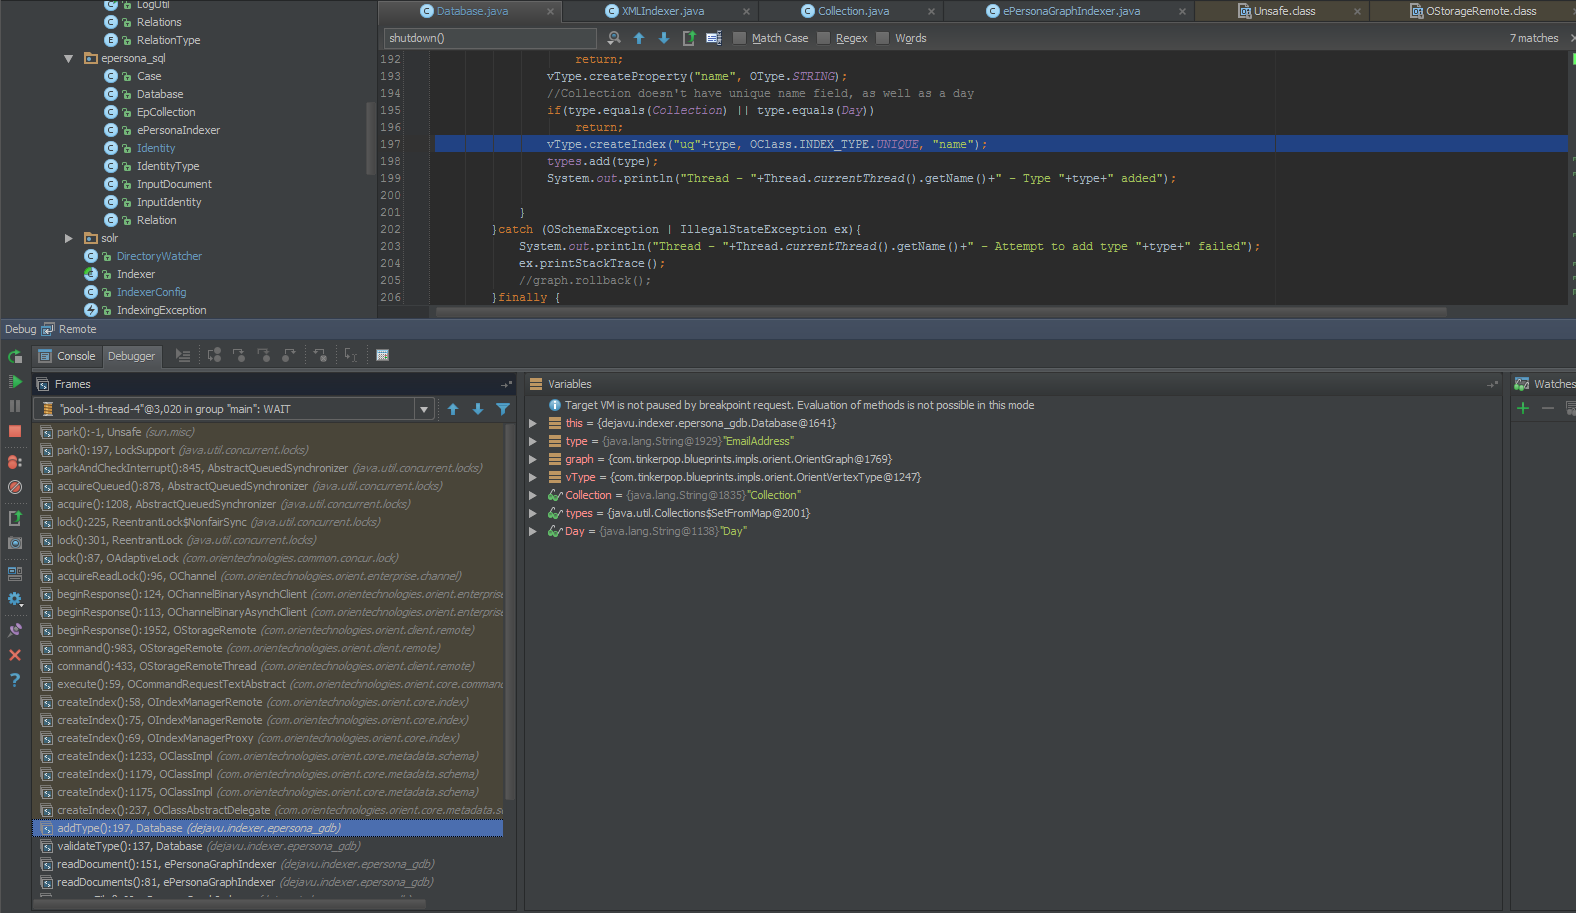Viewport: 1576px width, 913px height.
Task: Switch to the Console tab
Action: click(x=67, y=356)
